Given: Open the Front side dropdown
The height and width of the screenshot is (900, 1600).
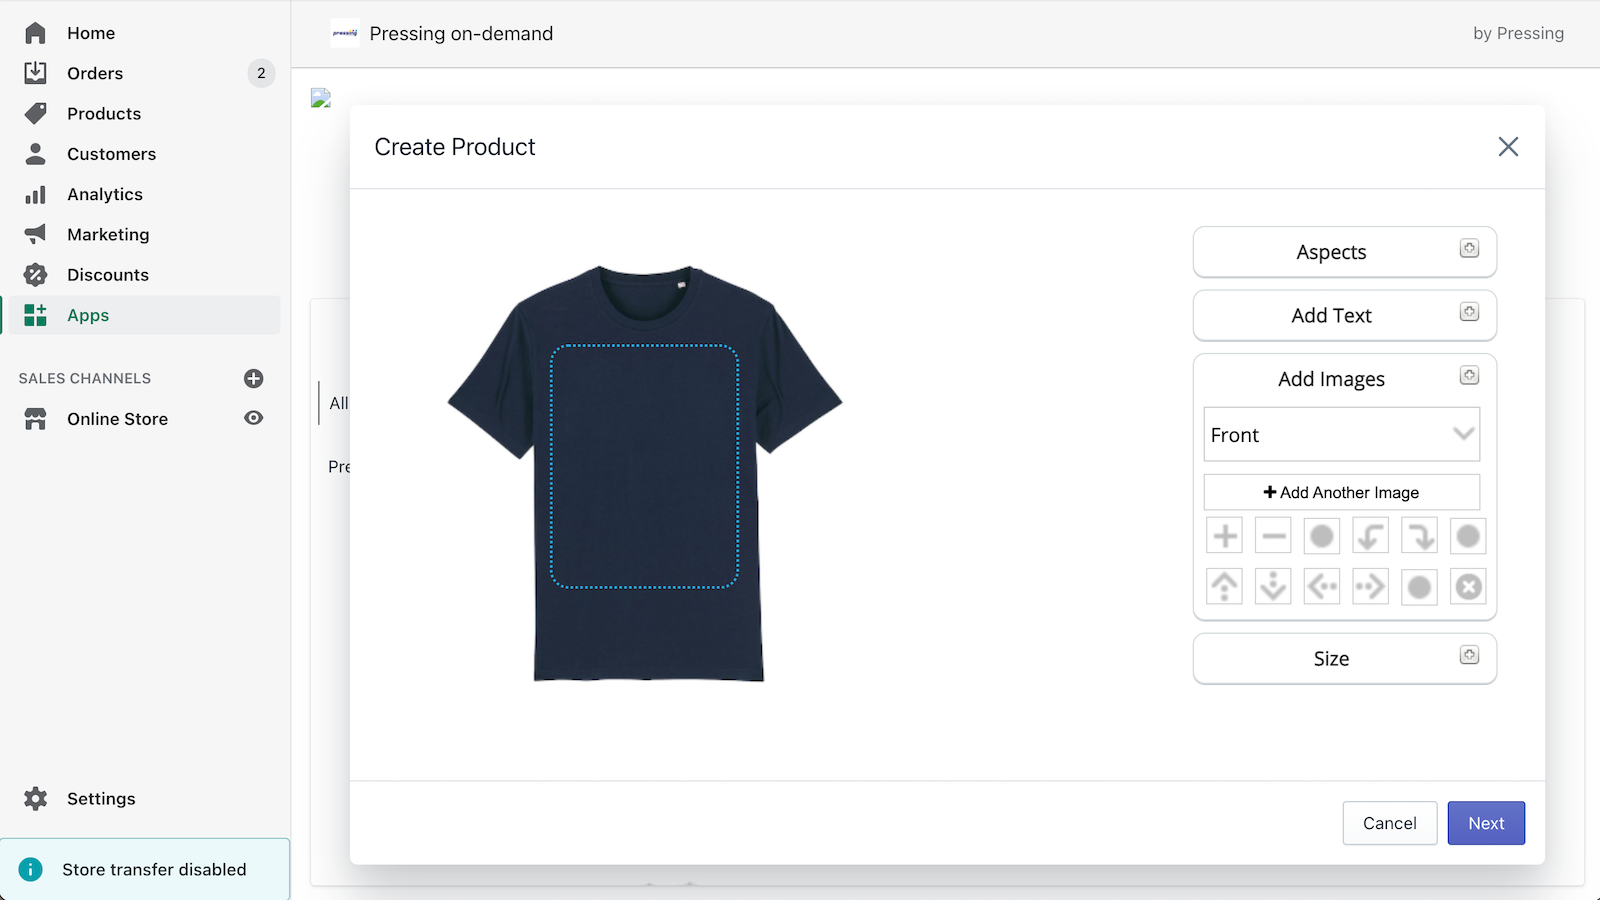Looking at the screenshot, I should click(x=1341, y=434).
